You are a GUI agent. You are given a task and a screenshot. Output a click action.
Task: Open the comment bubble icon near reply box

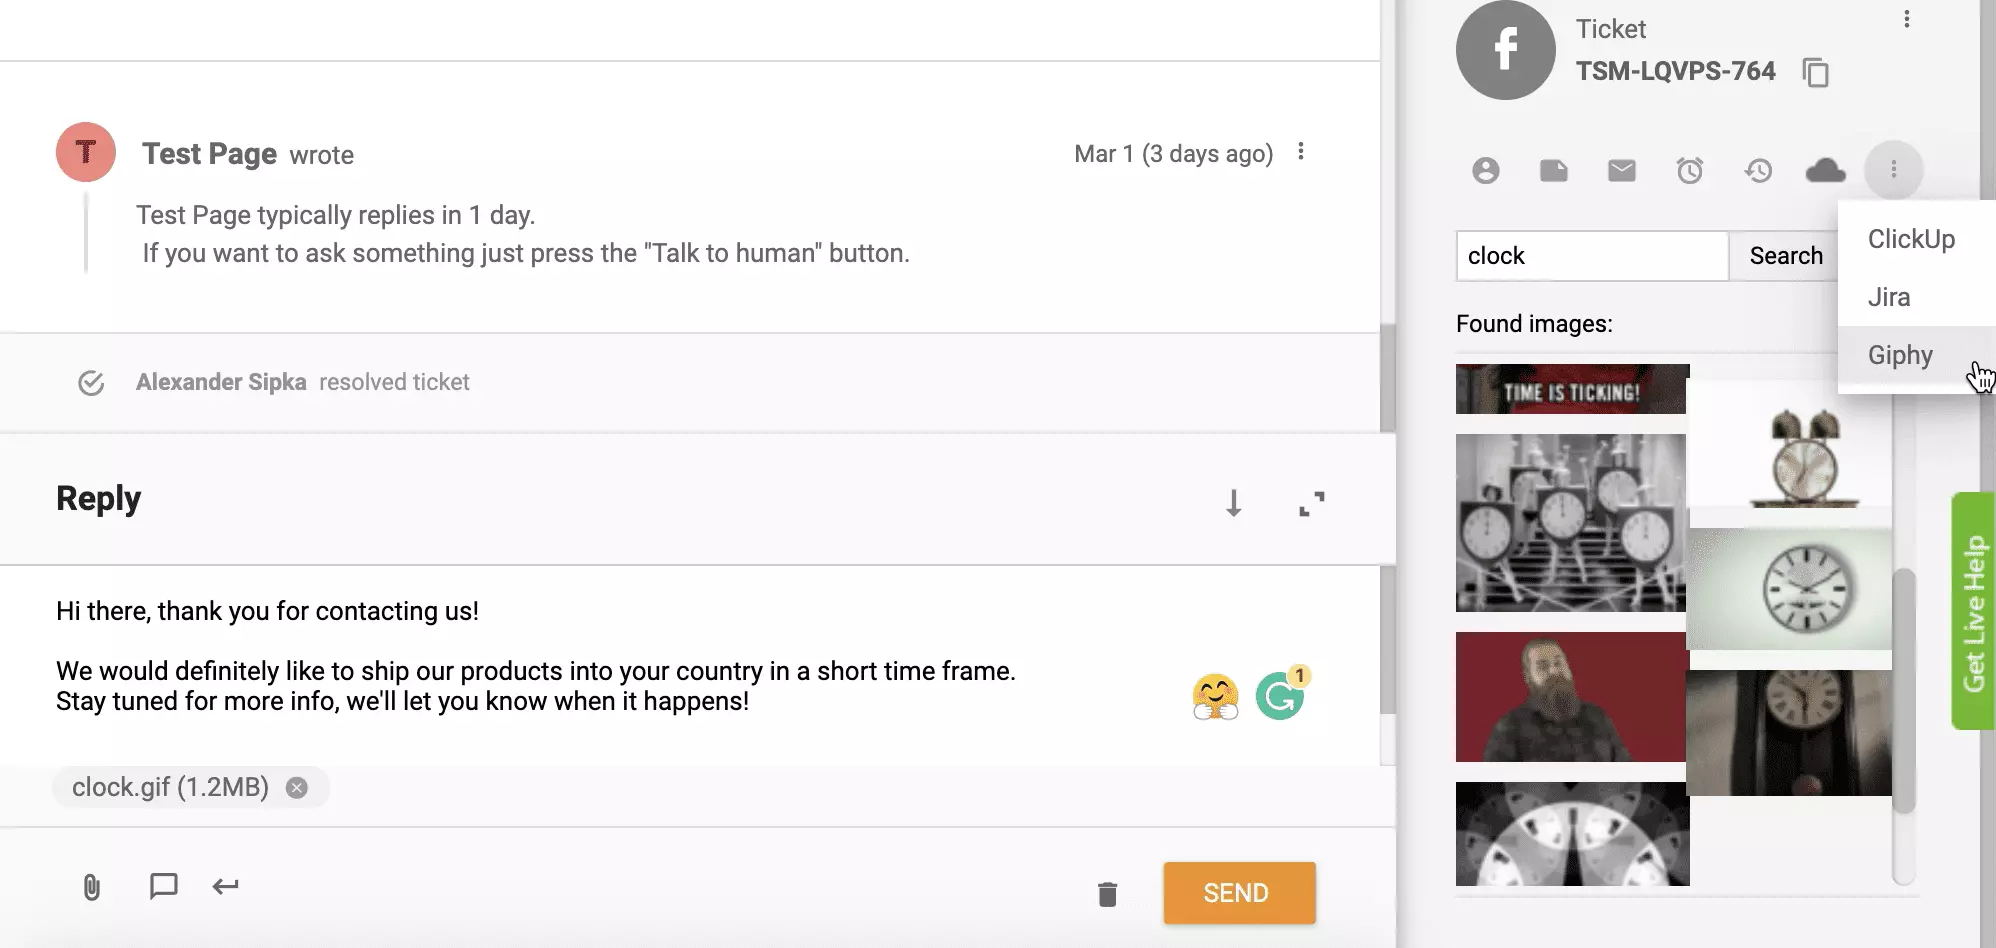162,886
